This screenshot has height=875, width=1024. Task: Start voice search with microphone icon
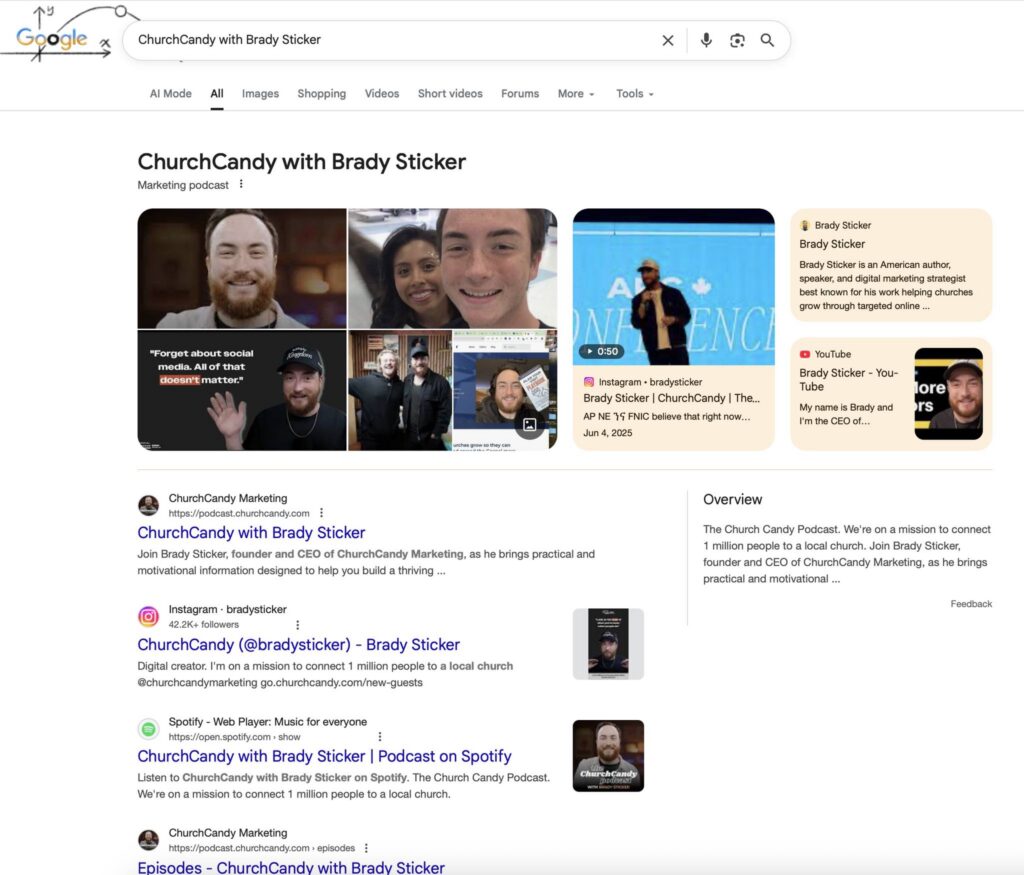tap(706, 40)
